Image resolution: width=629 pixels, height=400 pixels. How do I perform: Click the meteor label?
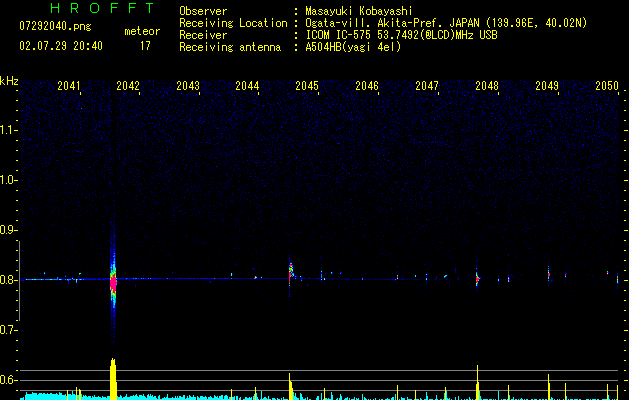142,31
